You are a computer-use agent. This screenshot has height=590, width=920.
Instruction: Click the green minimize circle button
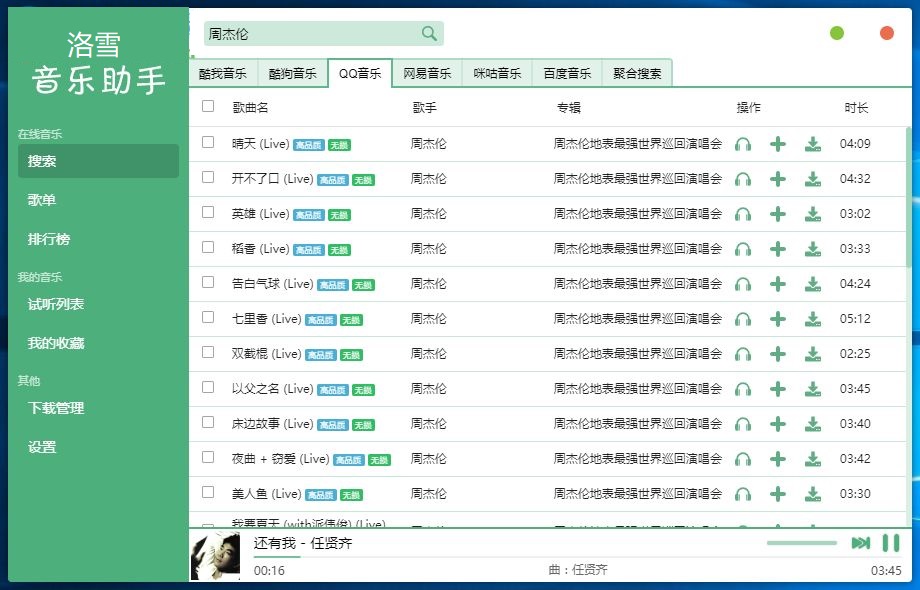[837, 33]
